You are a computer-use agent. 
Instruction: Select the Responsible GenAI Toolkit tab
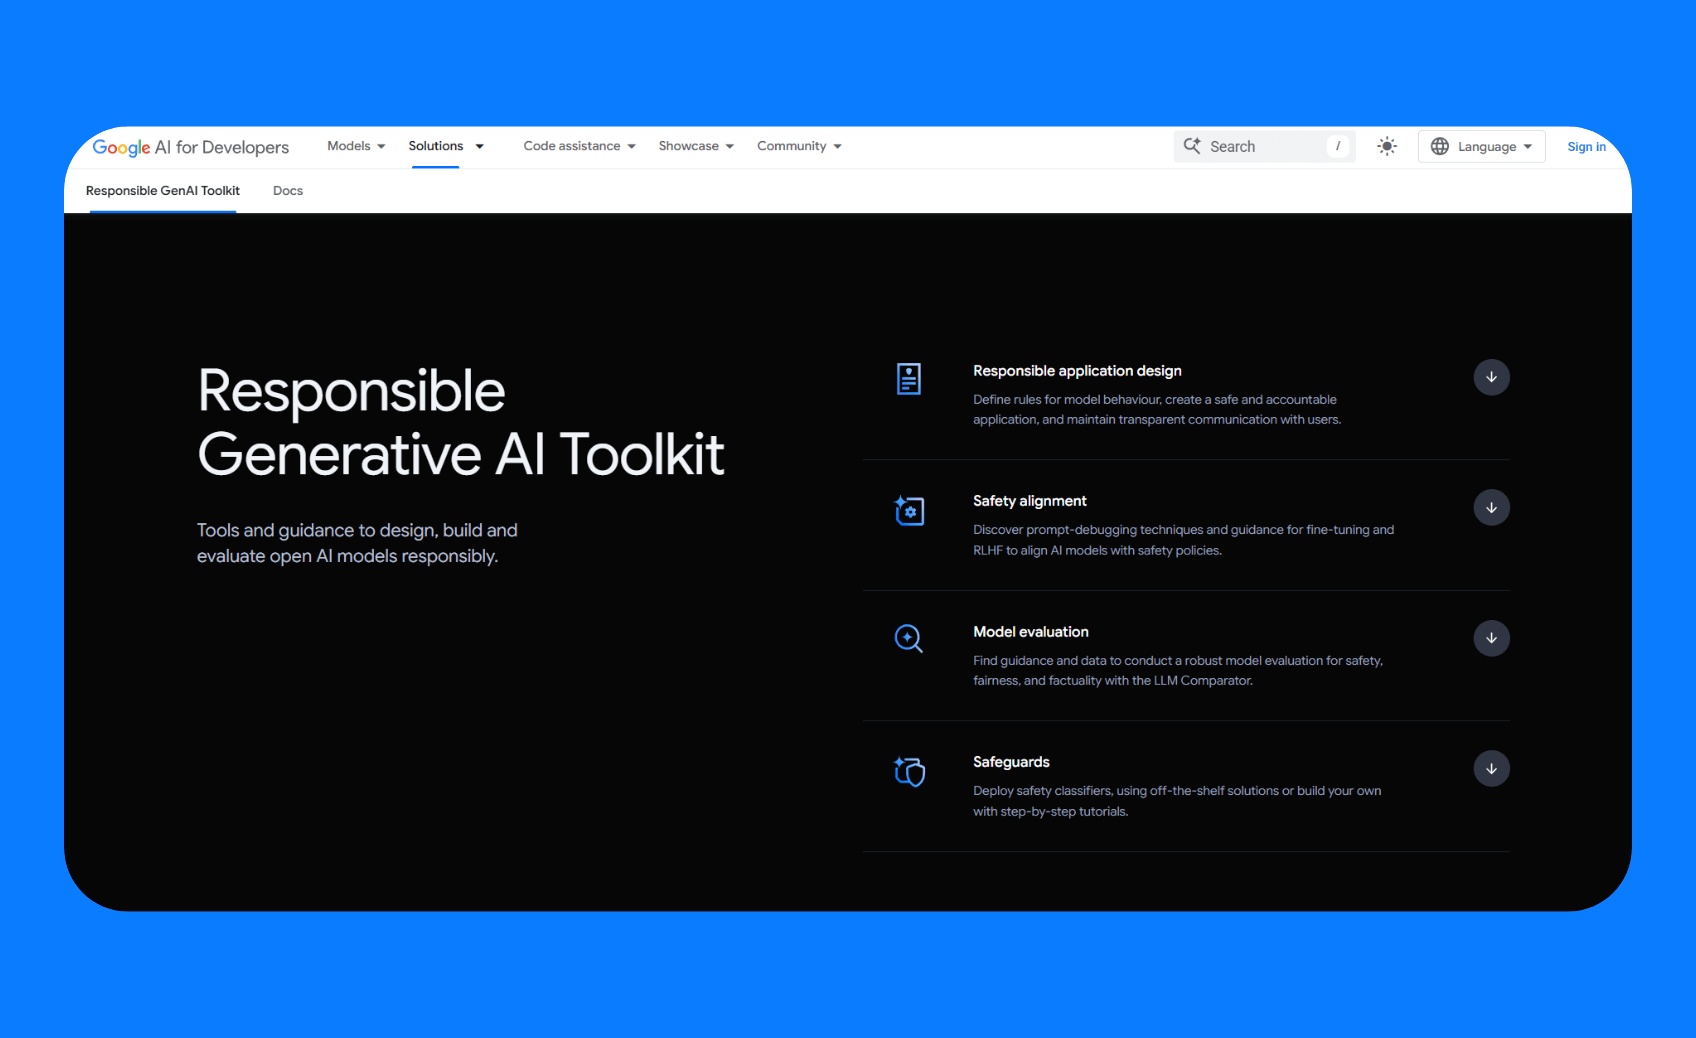(163, 191)
